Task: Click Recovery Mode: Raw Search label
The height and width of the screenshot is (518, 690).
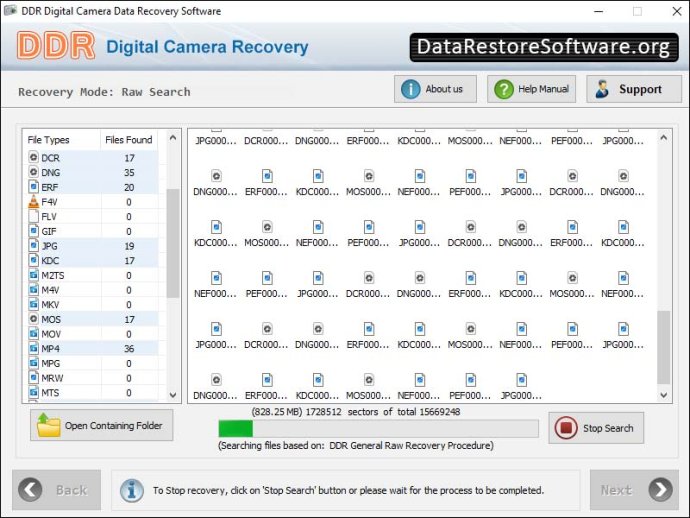Action: [x=104, y=92]
